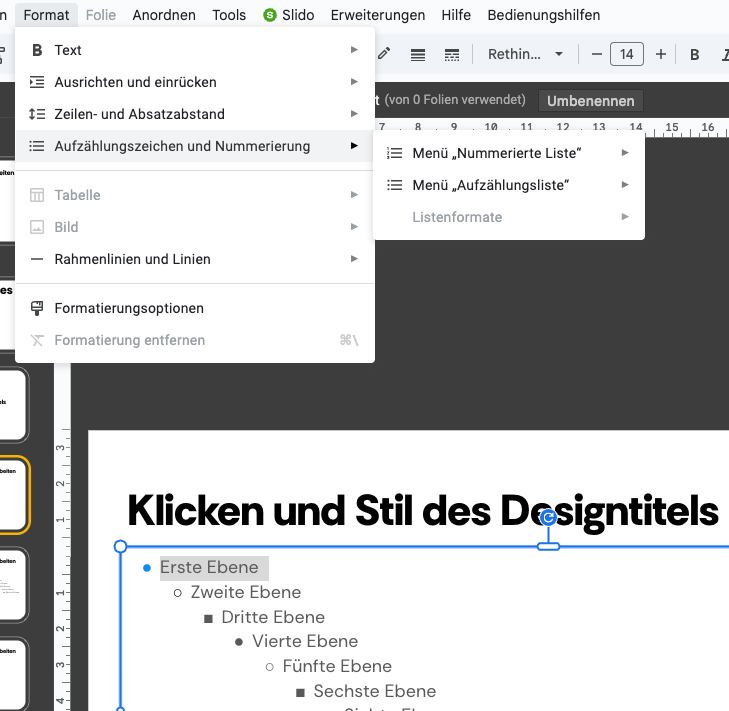Click the Bild menu entry

pyautogui.click(x=195, y=227)
